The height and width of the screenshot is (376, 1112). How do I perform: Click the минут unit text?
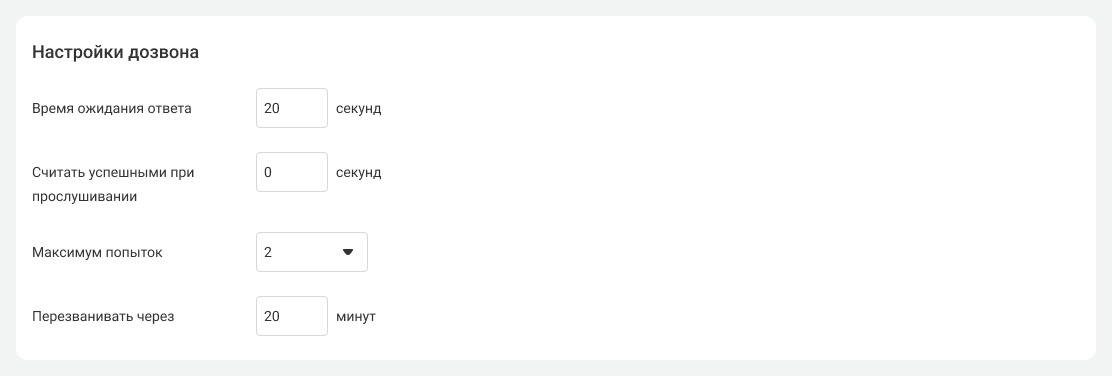coord(356,316)
